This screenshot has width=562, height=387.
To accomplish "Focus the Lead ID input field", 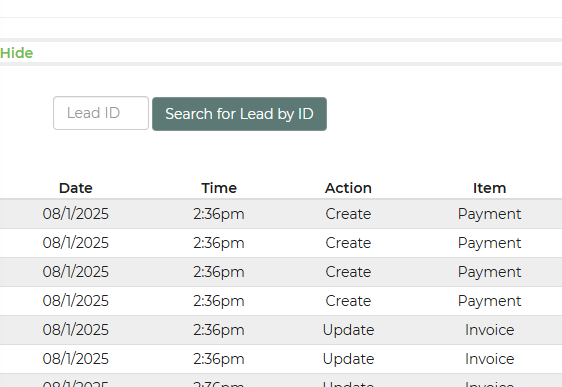I will click(x=101, y=113).
